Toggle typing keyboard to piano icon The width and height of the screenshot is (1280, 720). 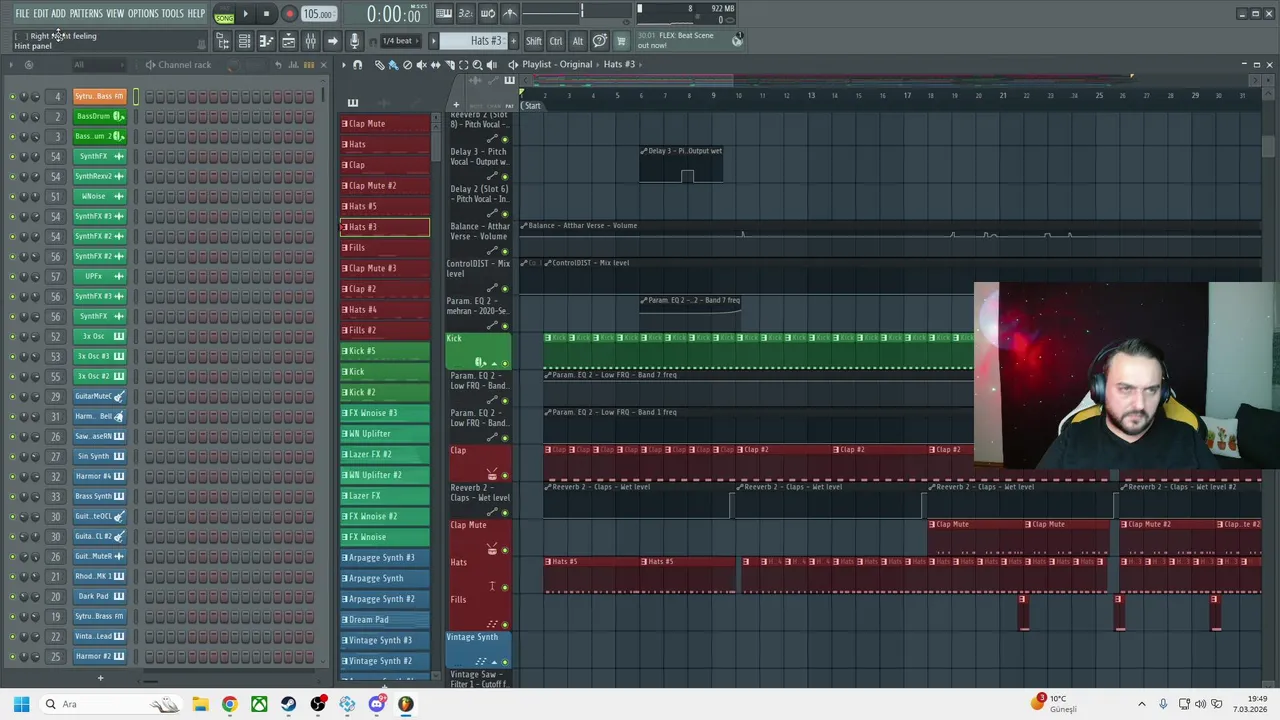coord(443,14)
